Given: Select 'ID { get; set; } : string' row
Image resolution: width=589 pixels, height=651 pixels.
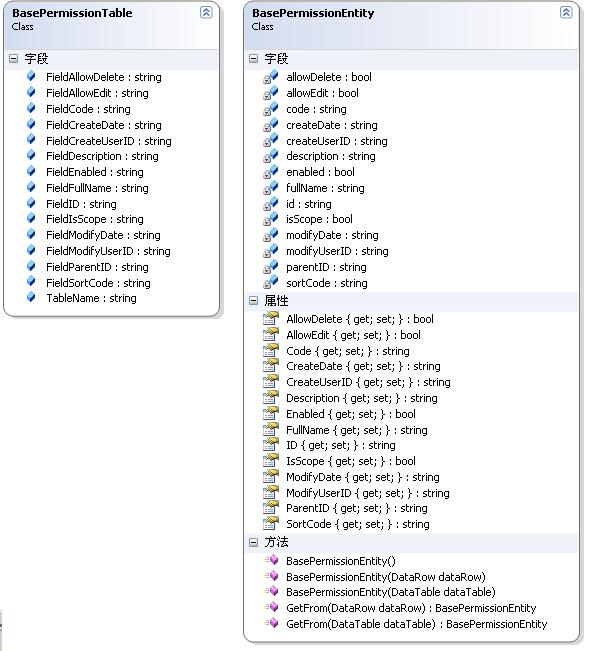Looking at the screenshot, I should point(341,445).
